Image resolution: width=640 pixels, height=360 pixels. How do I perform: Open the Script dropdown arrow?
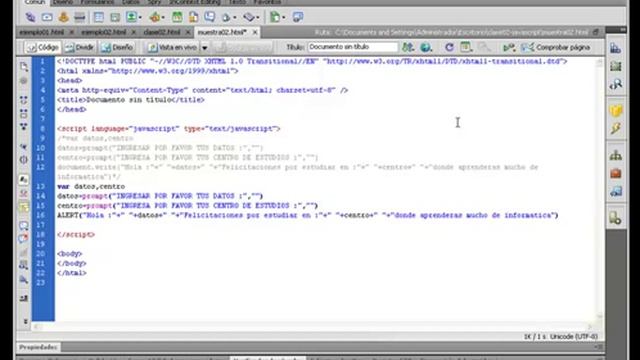point(258,18)
